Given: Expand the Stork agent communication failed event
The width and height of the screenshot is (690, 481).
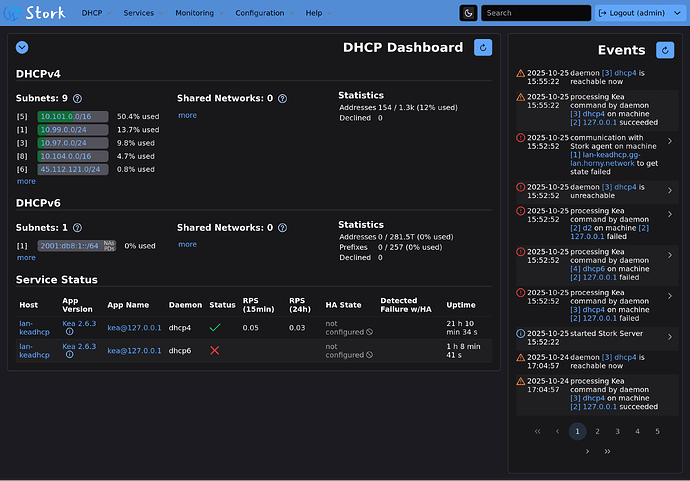Looking at the screenshot, I should [x=670, y=141].
